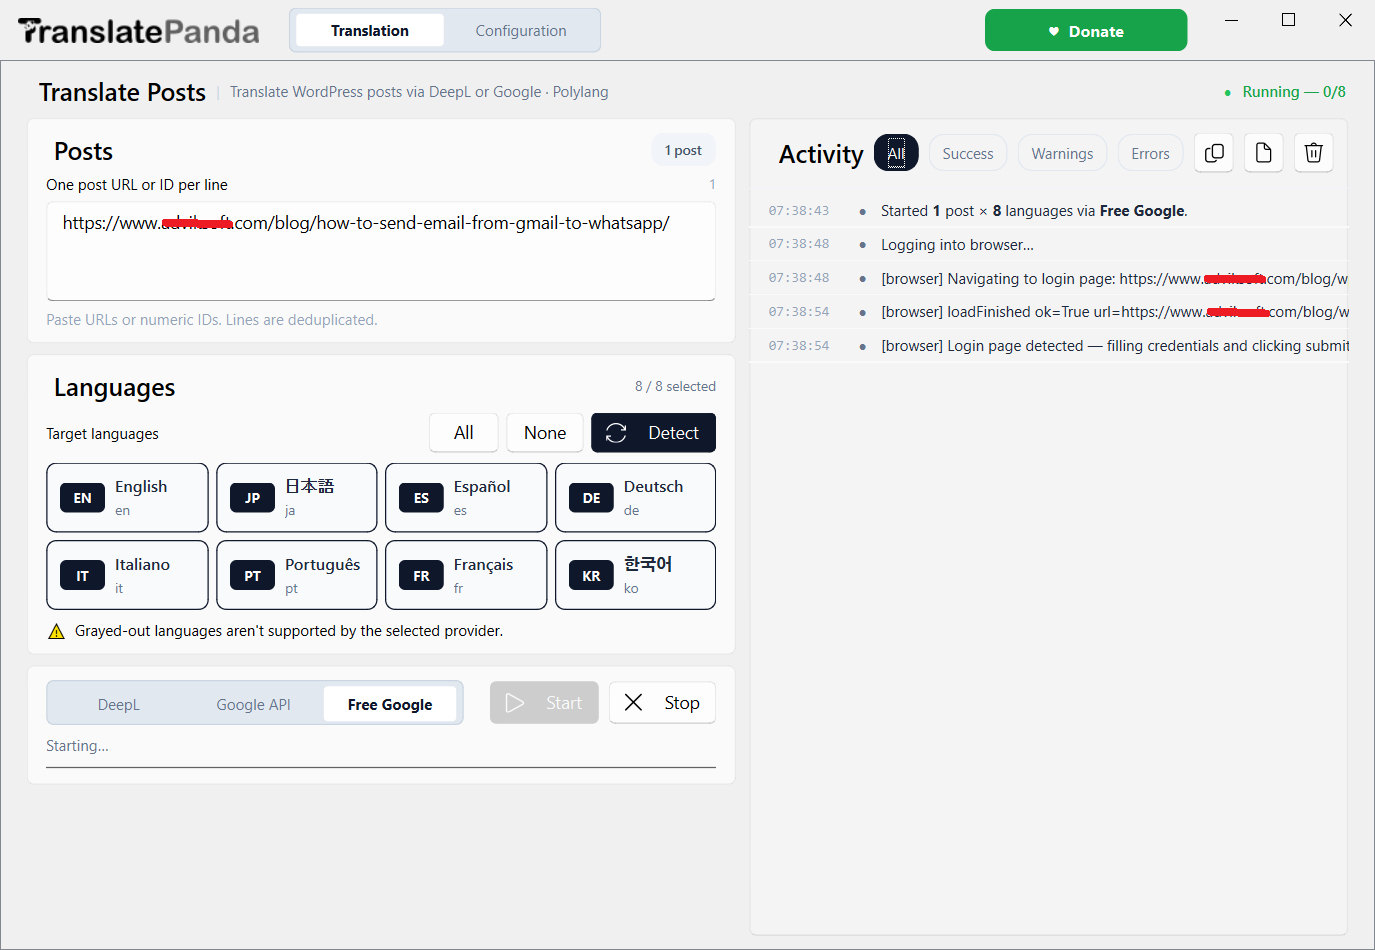Click the TranslatePanda logo
The height and width of the screenshot is (950, 1375).
139,31
